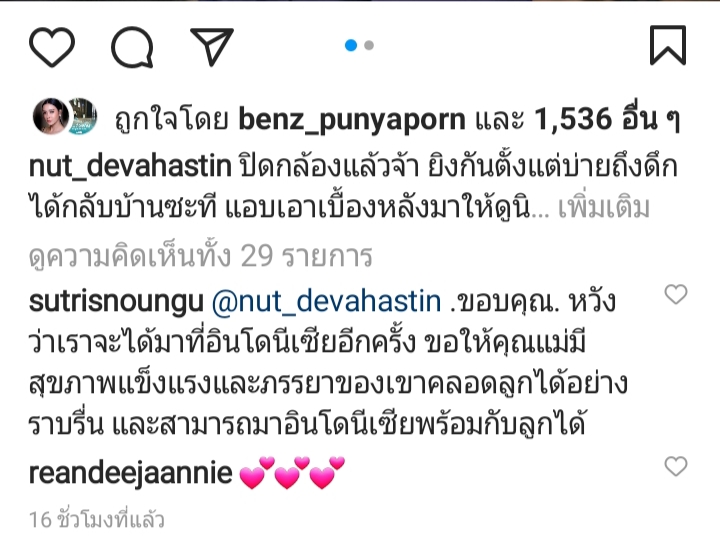
Task: Open list of 1,536 other likers
Action: point(607,119)
